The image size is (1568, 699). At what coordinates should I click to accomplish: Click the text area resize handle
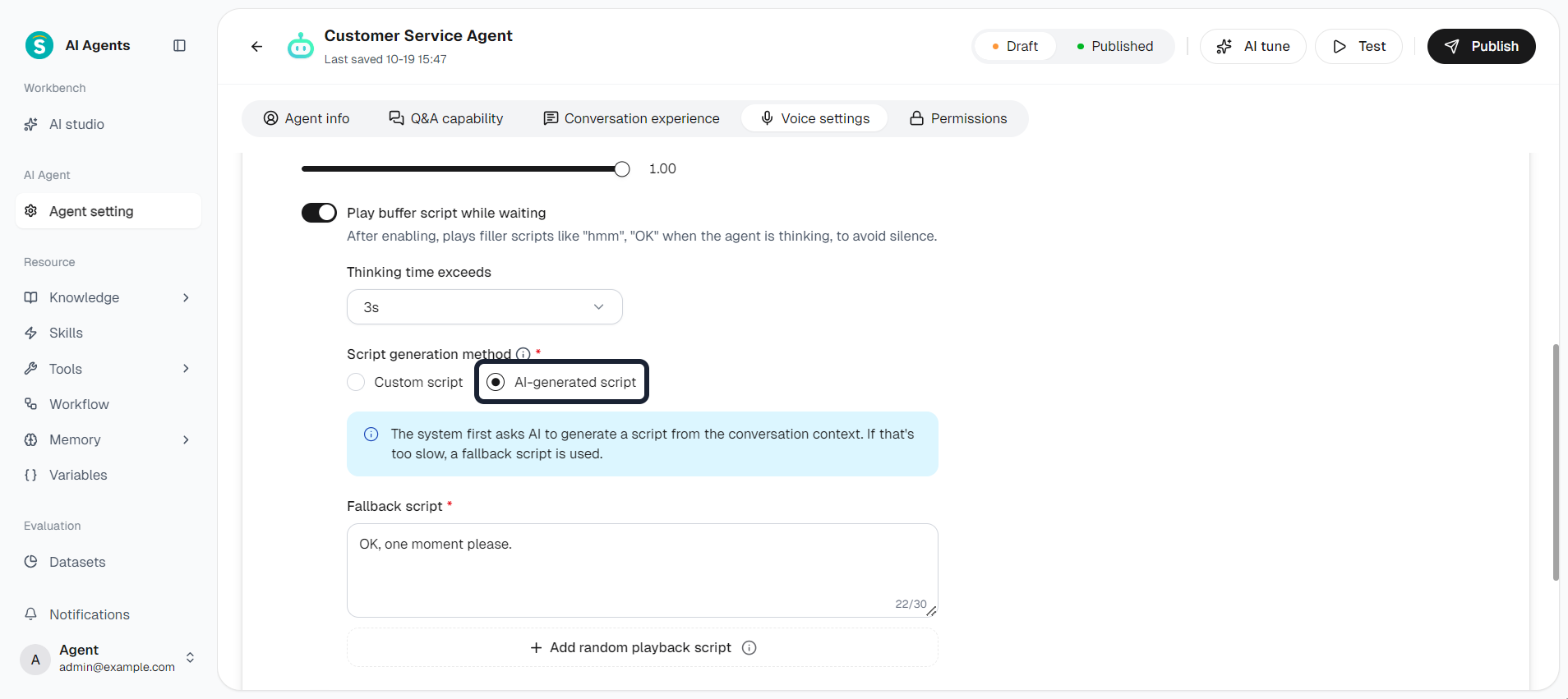click(x=932, y=611)
